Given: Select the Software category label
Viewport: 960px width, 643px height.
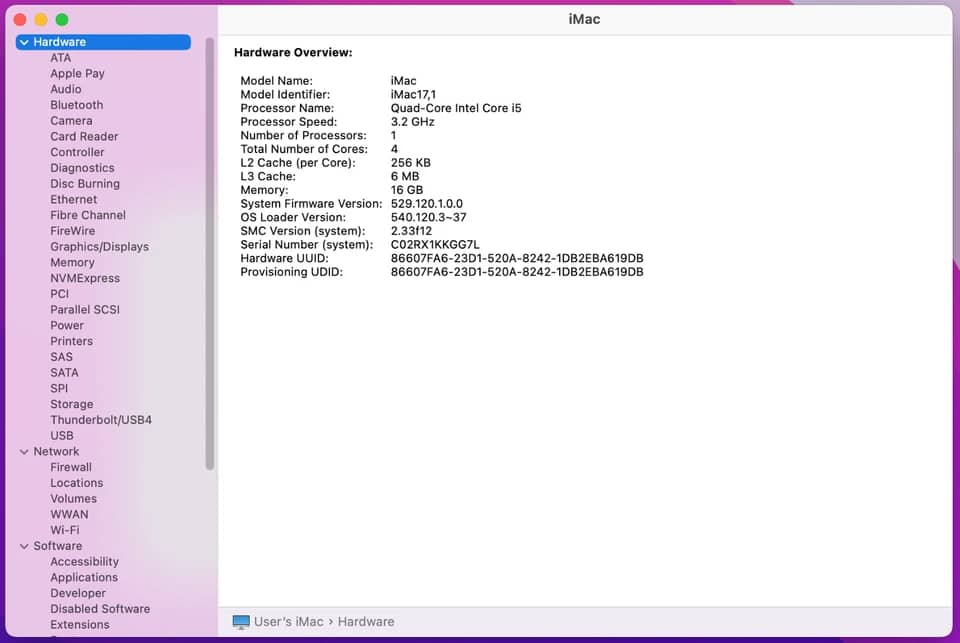Looking at the screenshot, I should coord(58,546).
